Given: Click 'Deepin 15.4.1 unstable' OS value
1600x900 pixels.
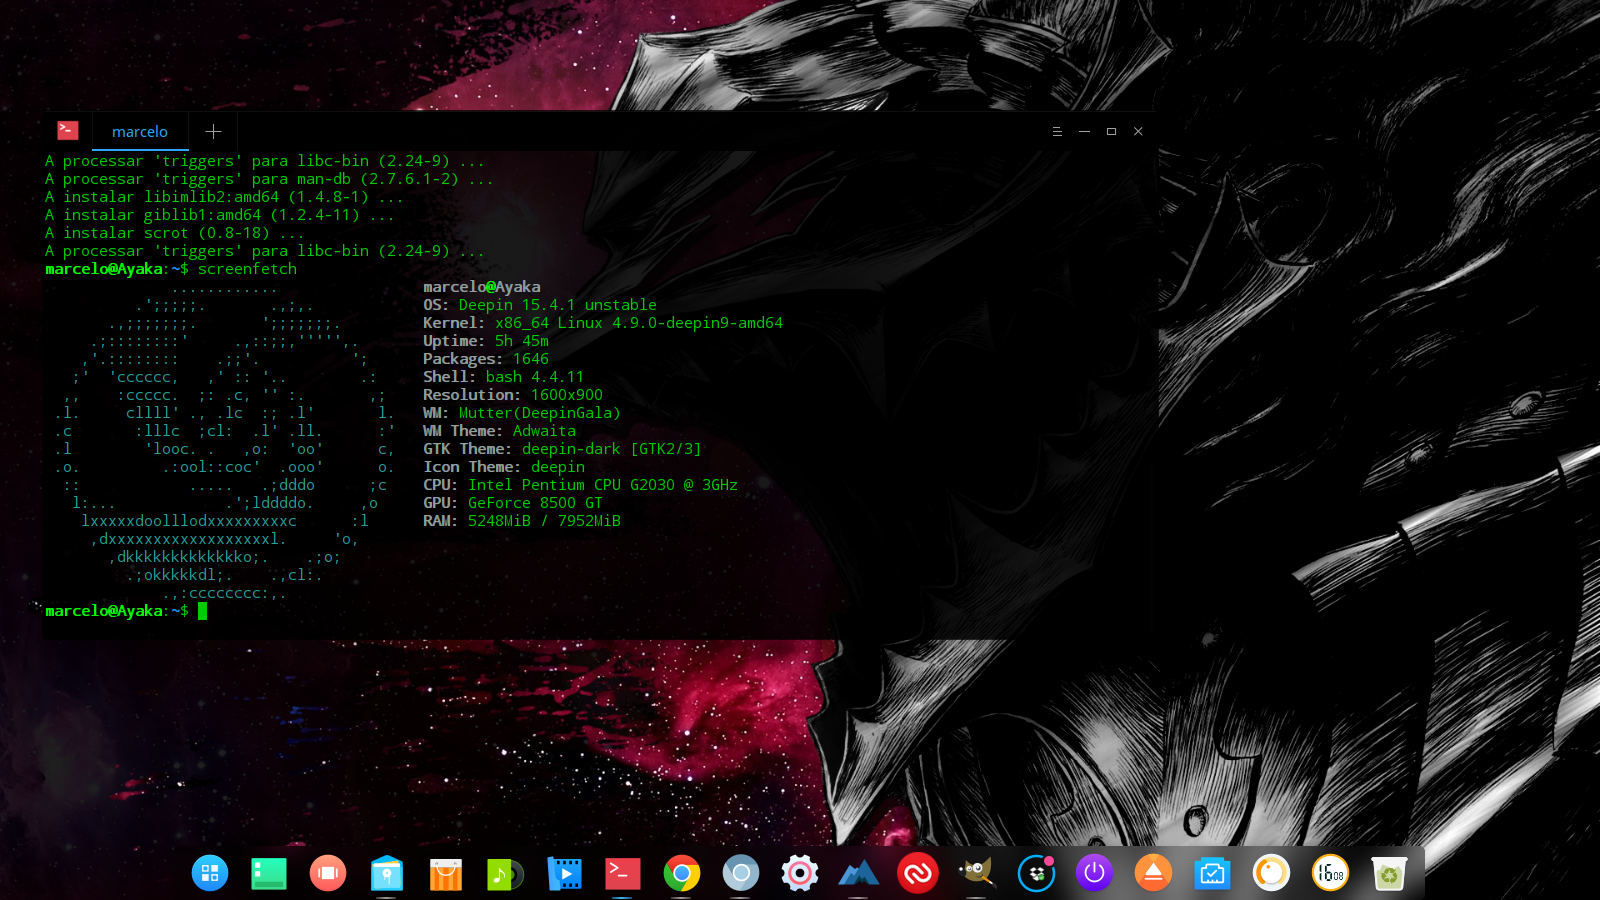Looking at the screenshot, I should click(x=558, y=305).
